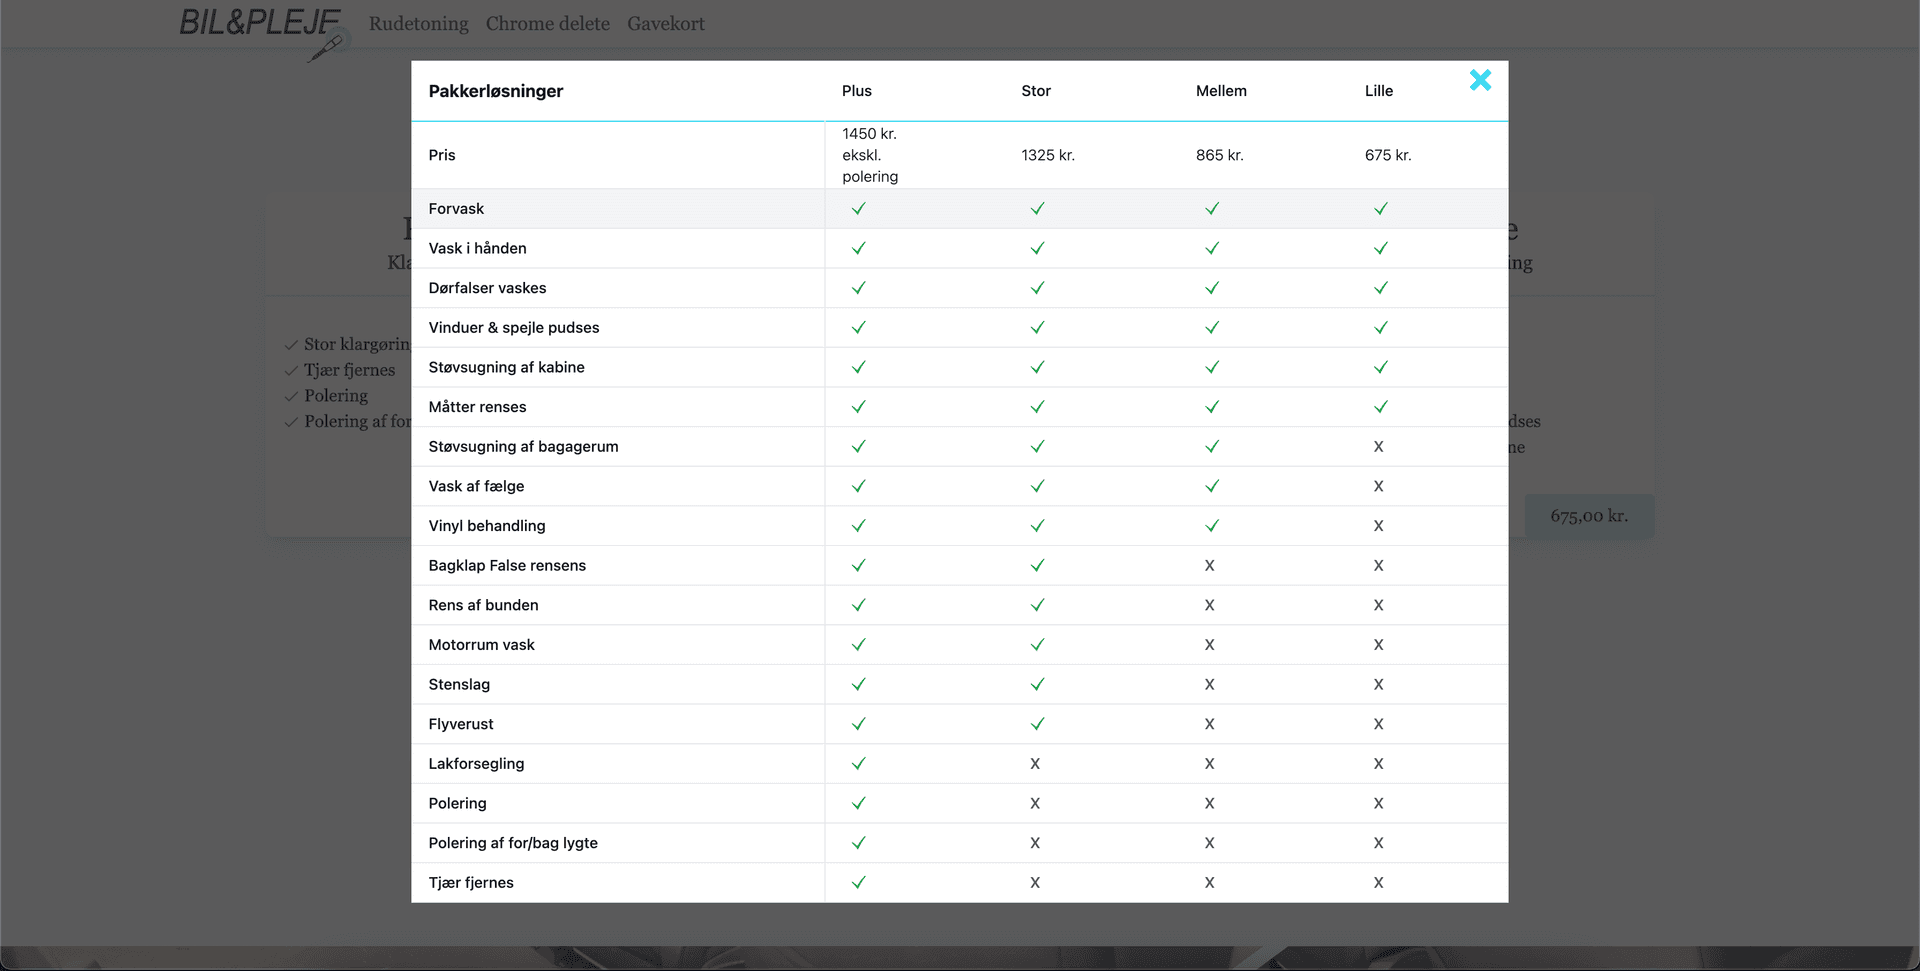This screenshot has width=1920, height=971.
Task: Select the Plus column header
Action: [x=856, y=91]
